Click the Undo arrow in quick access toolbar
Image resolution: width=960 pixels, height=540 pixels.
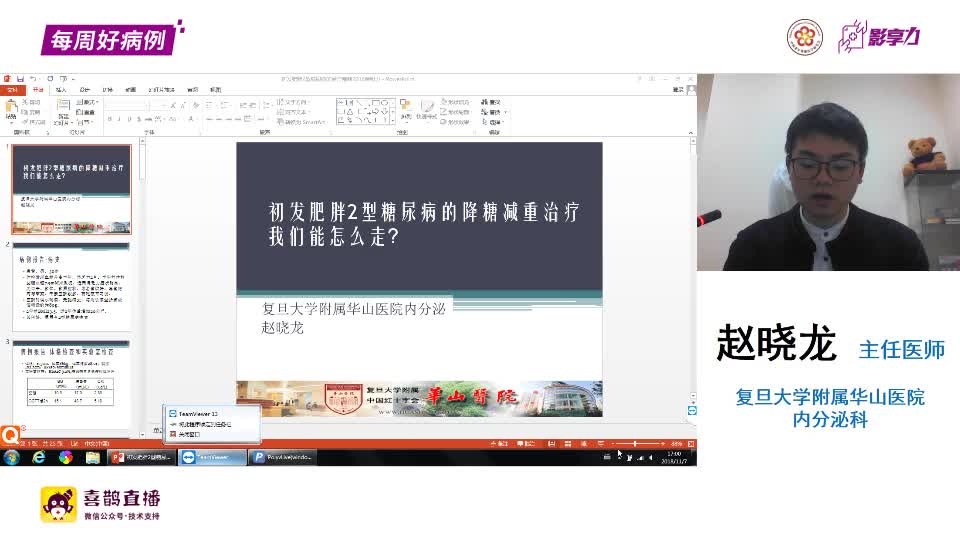pos(34,79)
